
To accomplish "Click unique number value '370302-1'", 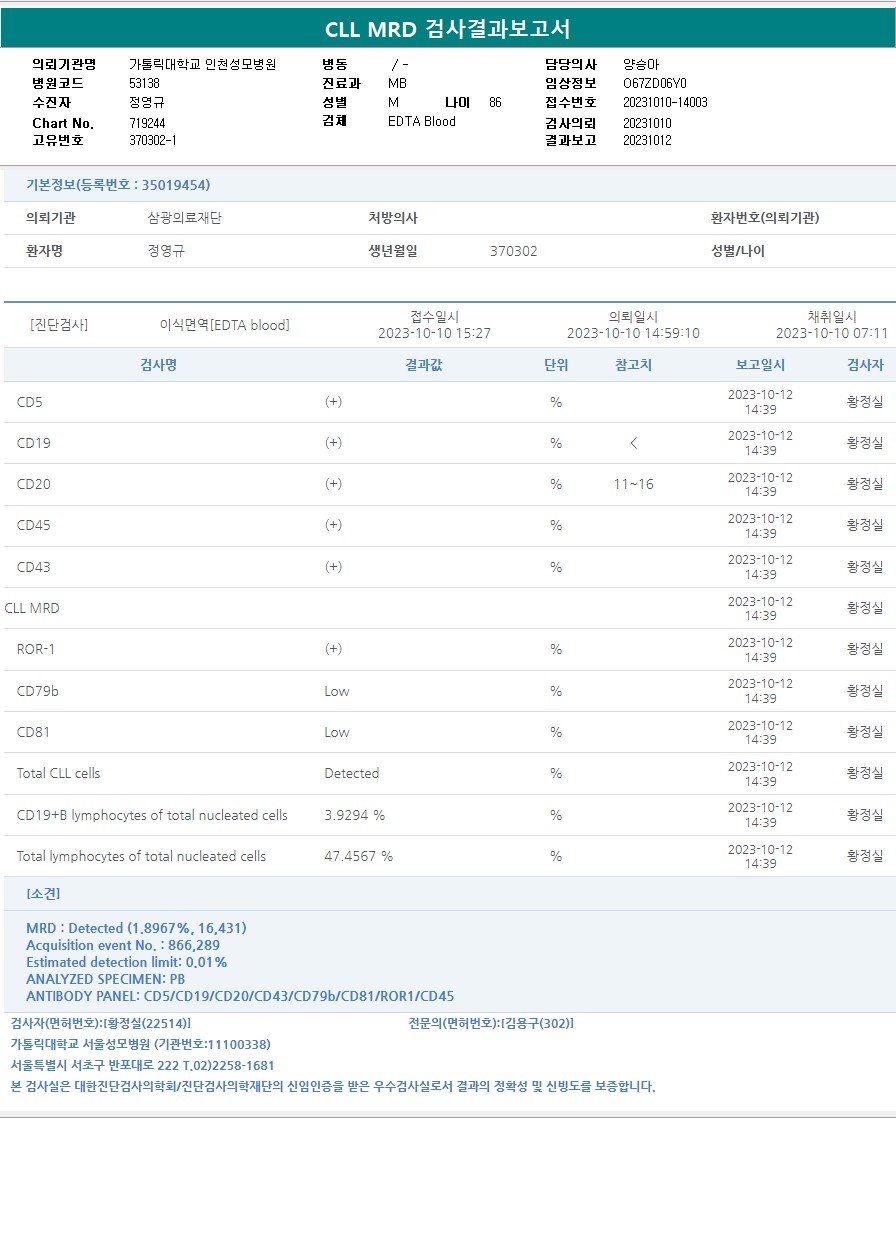I will point(153,140).
